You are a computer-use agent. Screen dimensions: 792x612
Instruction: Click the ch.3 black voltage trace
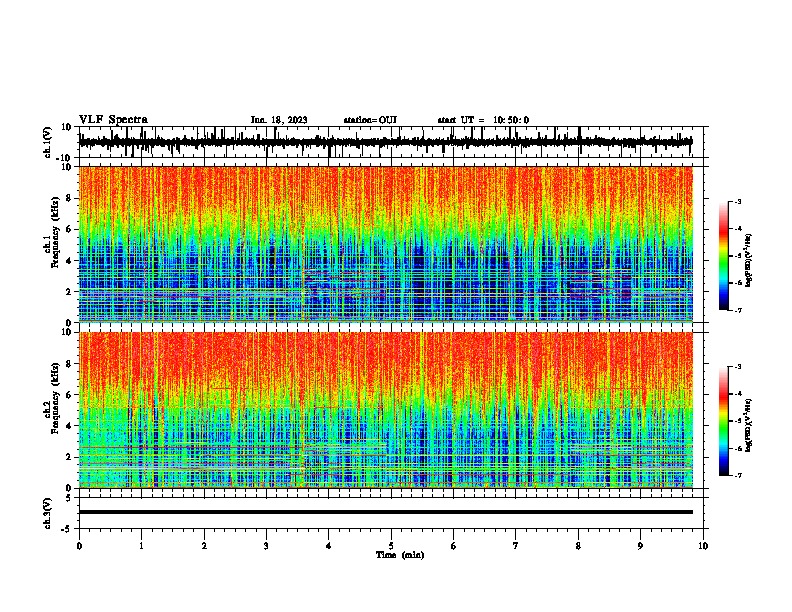coord(385,512)
